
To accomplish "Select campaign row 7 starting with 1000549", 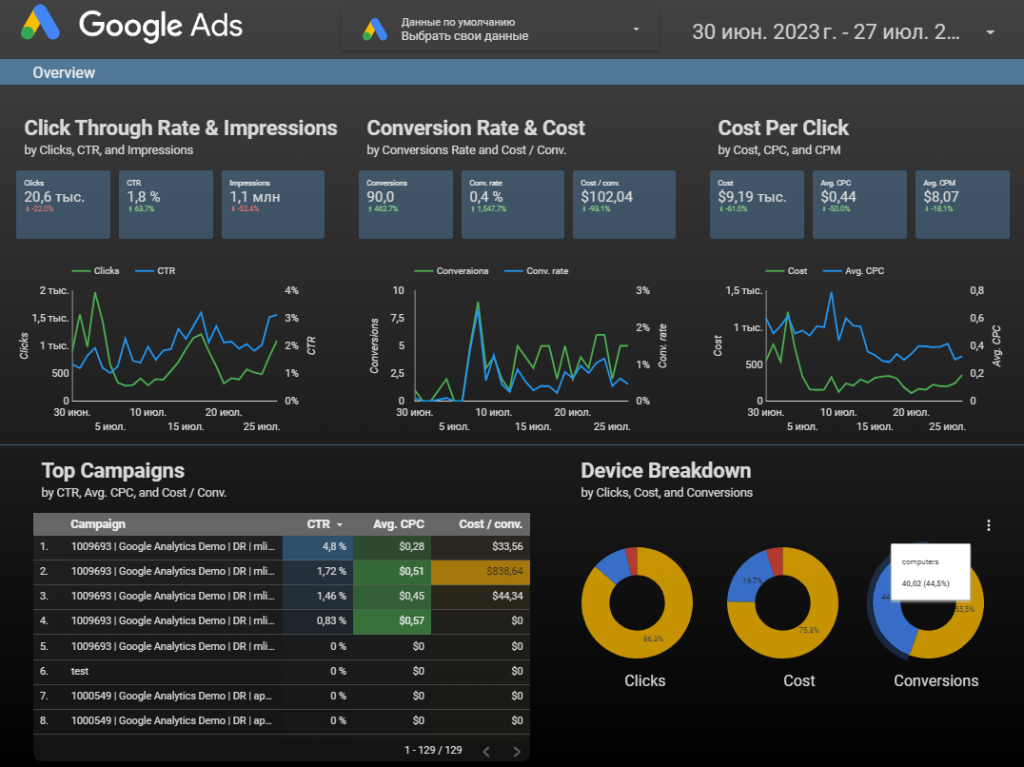I will click(172, 696).
